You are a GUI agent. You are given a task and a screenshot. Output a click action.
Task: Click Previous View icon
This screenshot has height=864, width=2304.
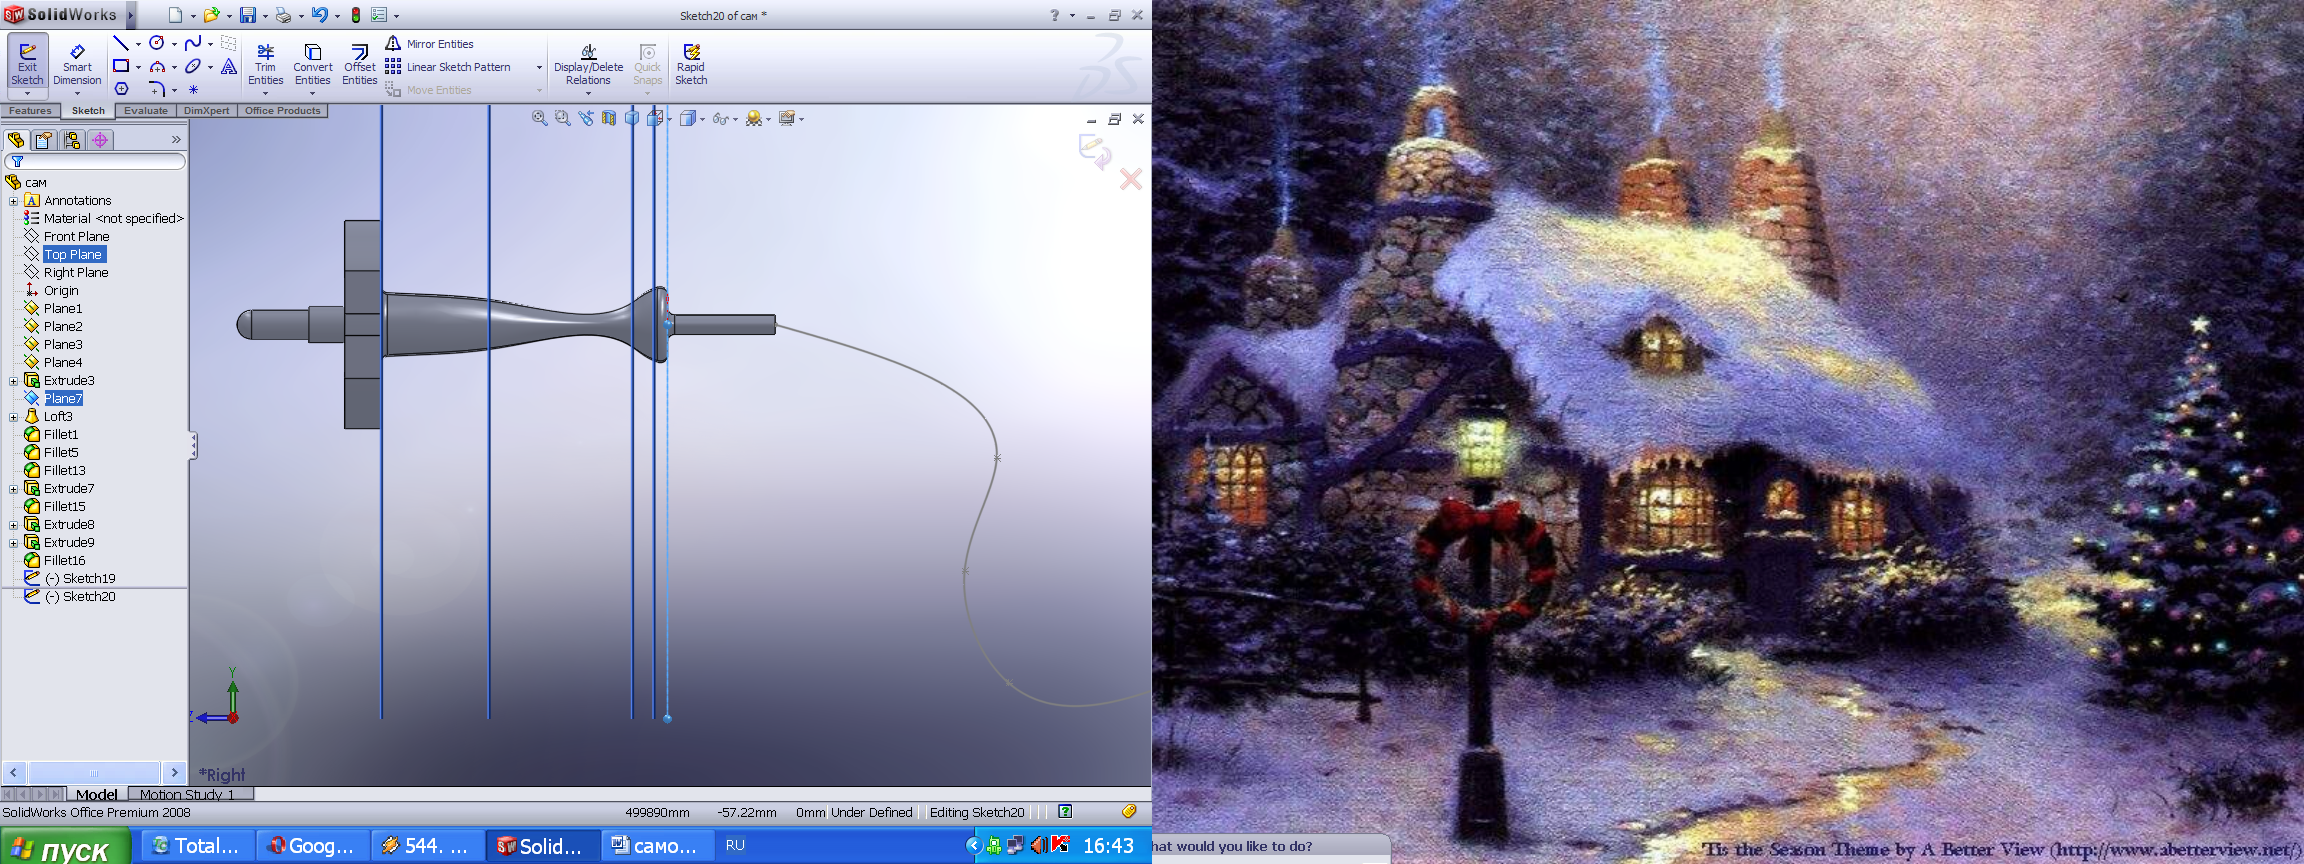click(x=586, y=118)
